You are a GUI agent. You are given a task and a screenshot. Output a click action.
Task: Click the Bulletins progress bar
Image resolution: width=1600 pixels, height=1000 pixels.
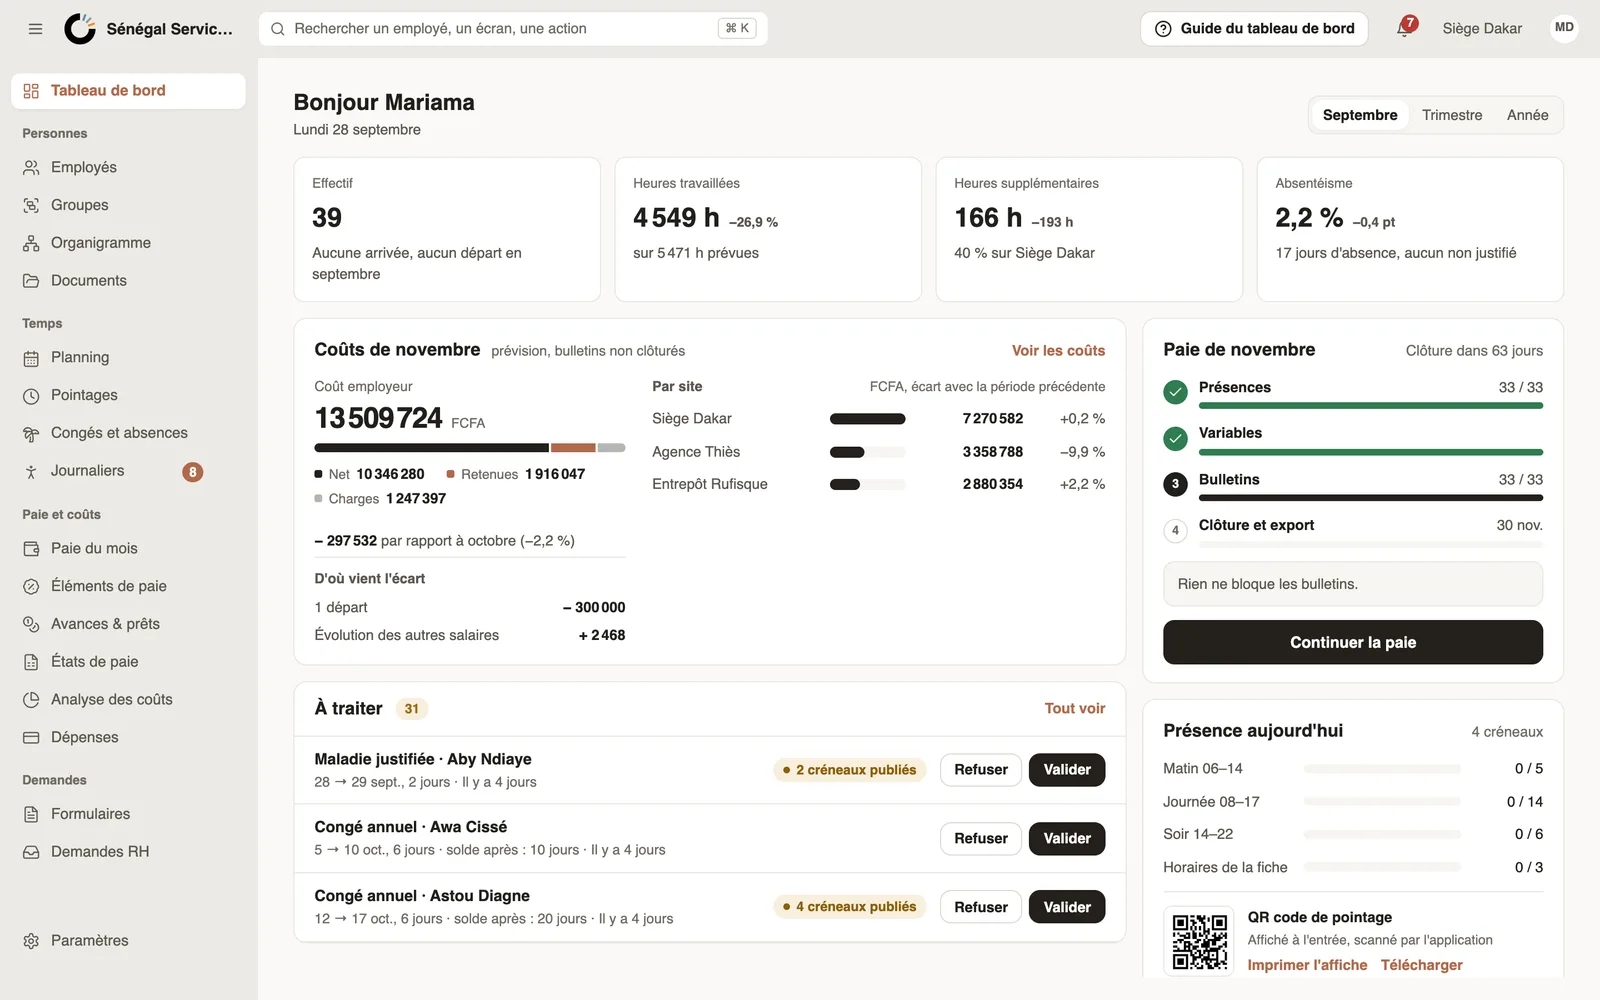(1370, 497)
